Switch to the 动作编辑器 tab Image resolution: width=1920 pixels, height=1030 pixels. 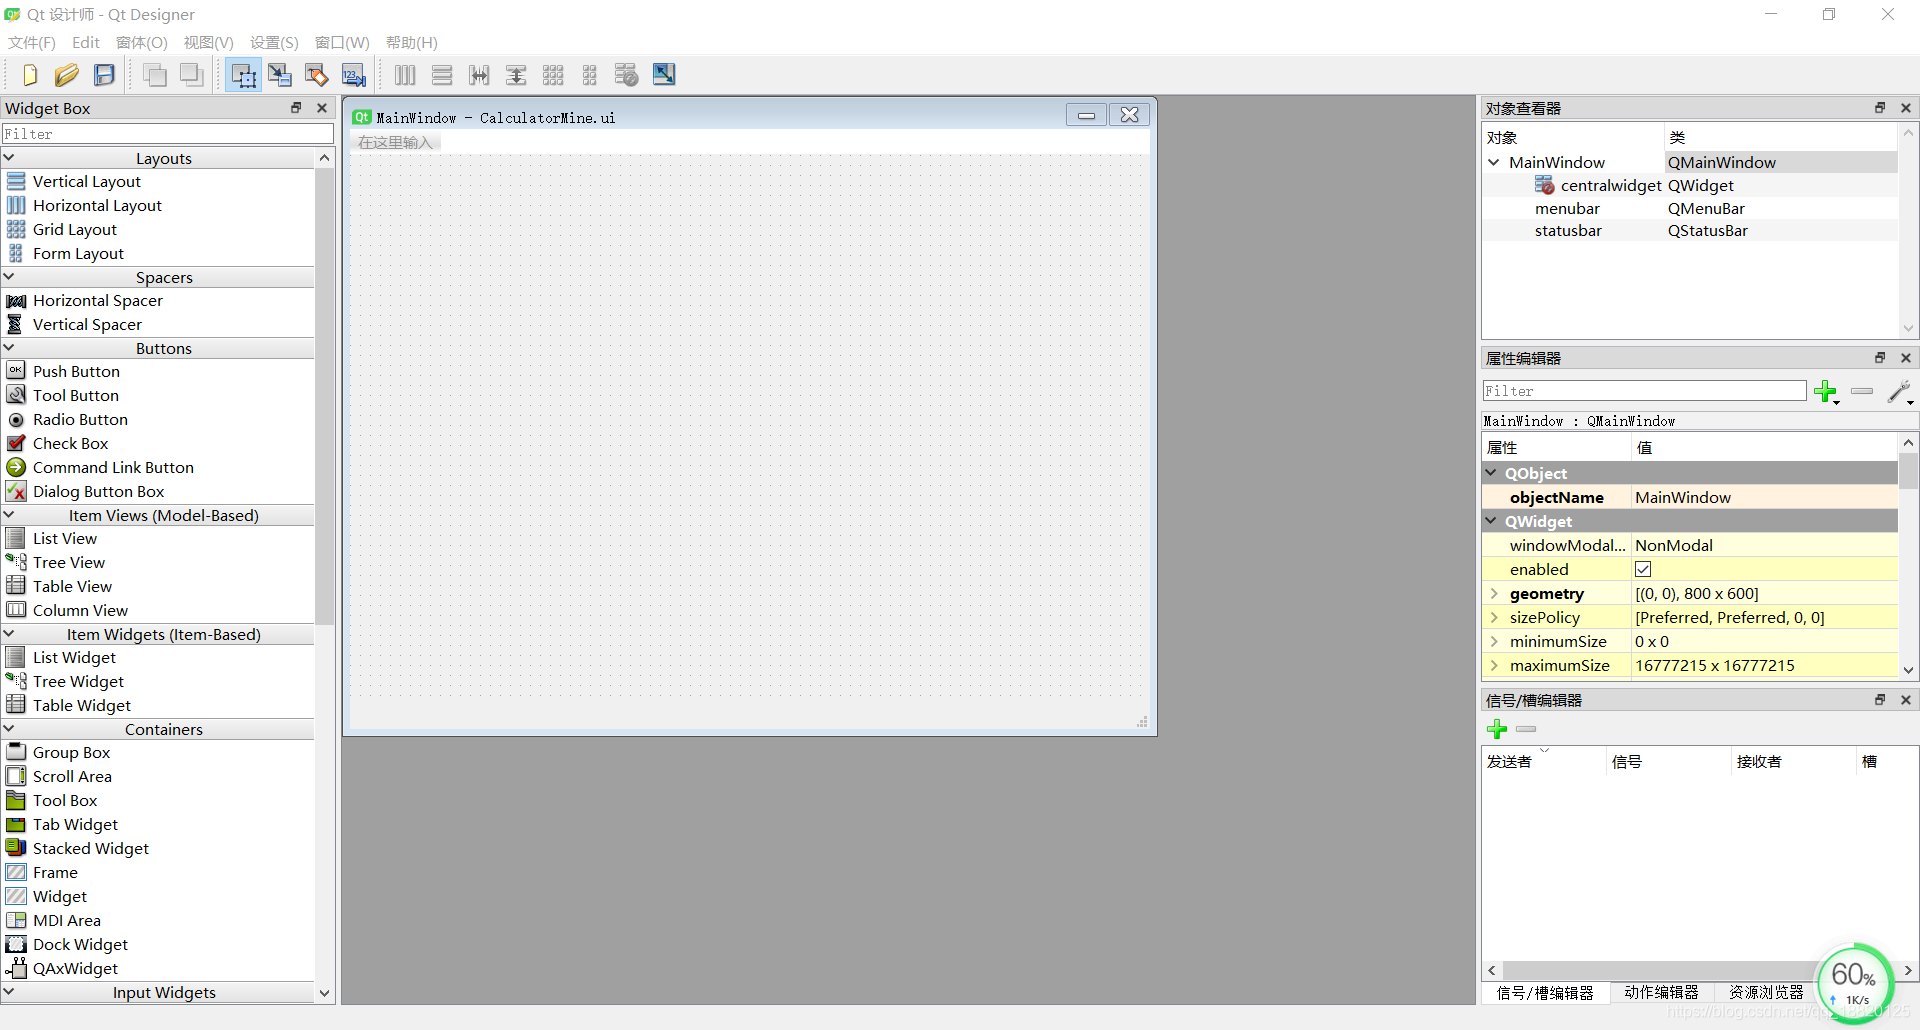1661,992
